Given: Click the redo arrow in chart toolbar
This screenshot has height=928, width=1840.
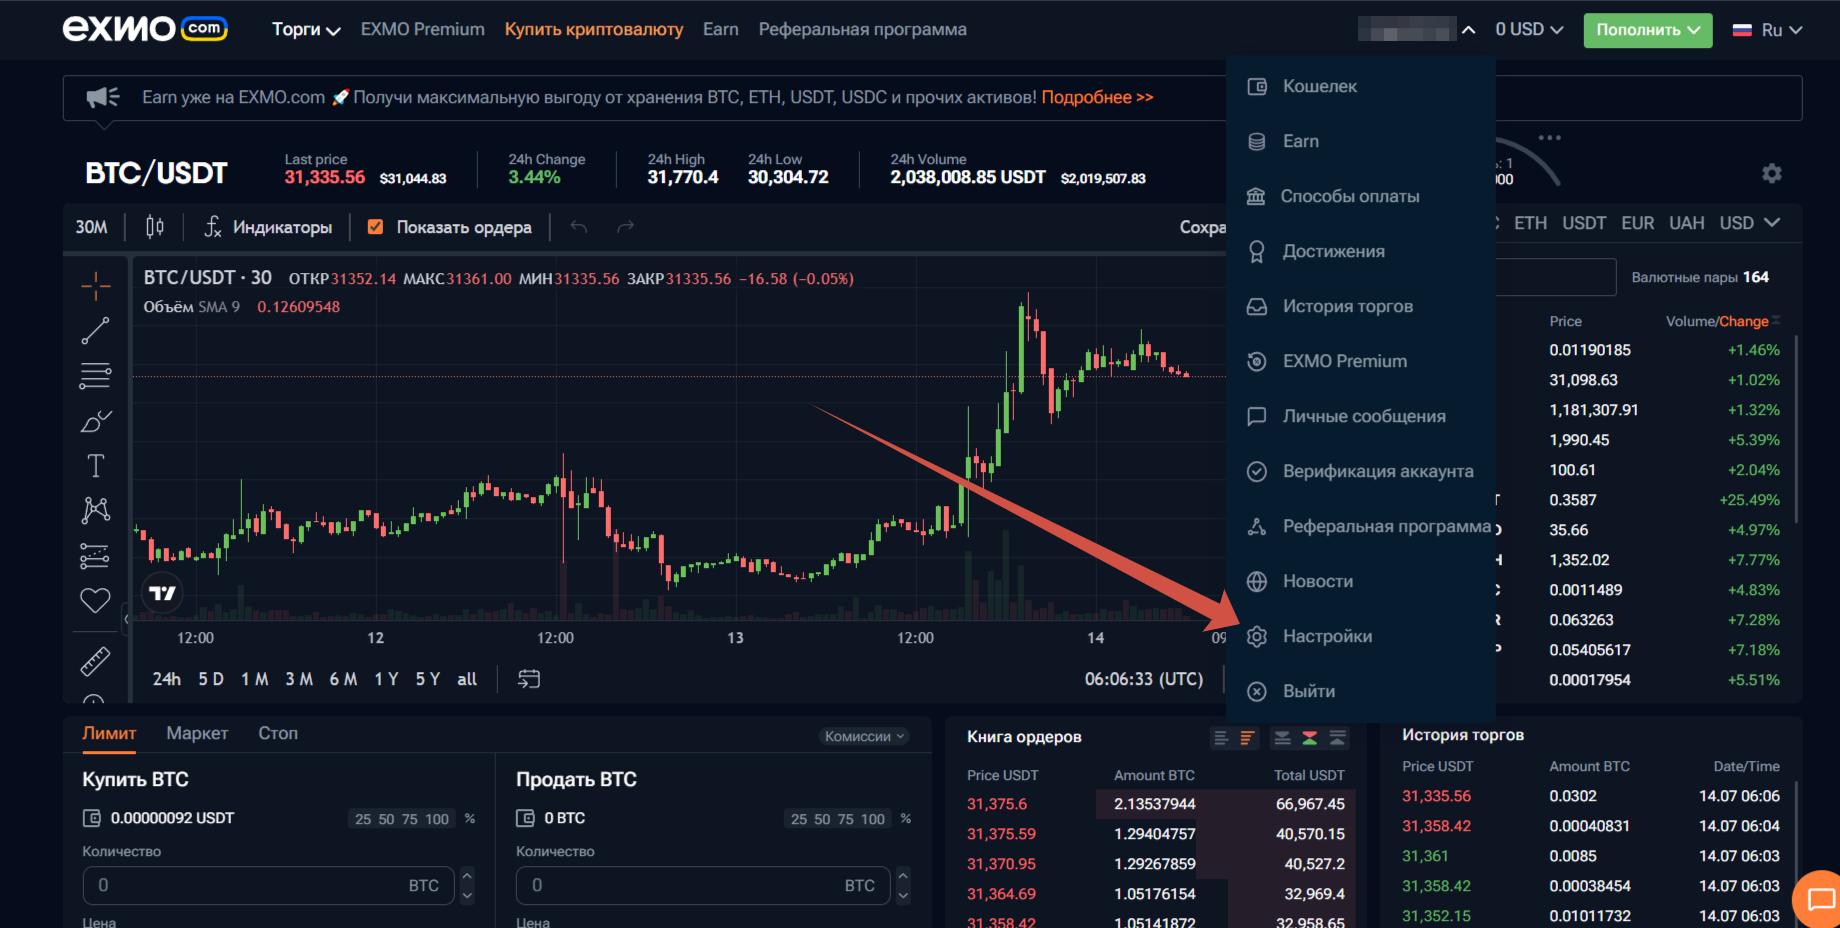Looking at the screenshot, I should (x=625, y=227).
